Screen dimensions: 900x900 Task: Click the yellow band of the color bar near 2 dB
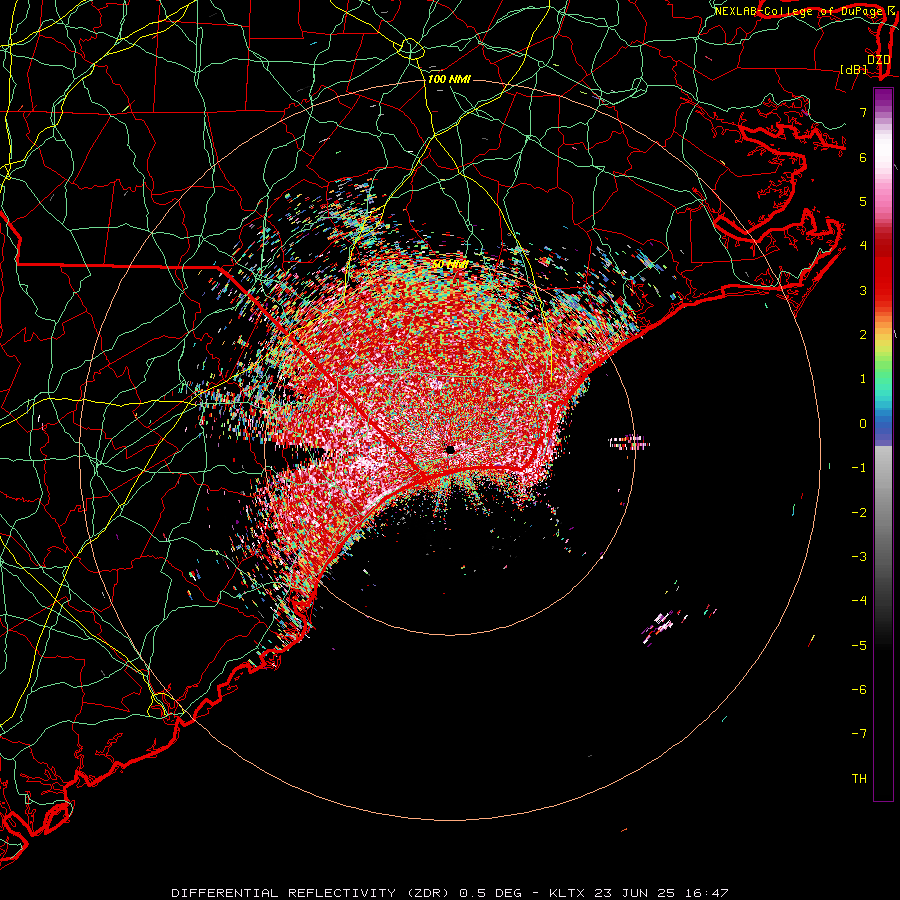point(883,344)
